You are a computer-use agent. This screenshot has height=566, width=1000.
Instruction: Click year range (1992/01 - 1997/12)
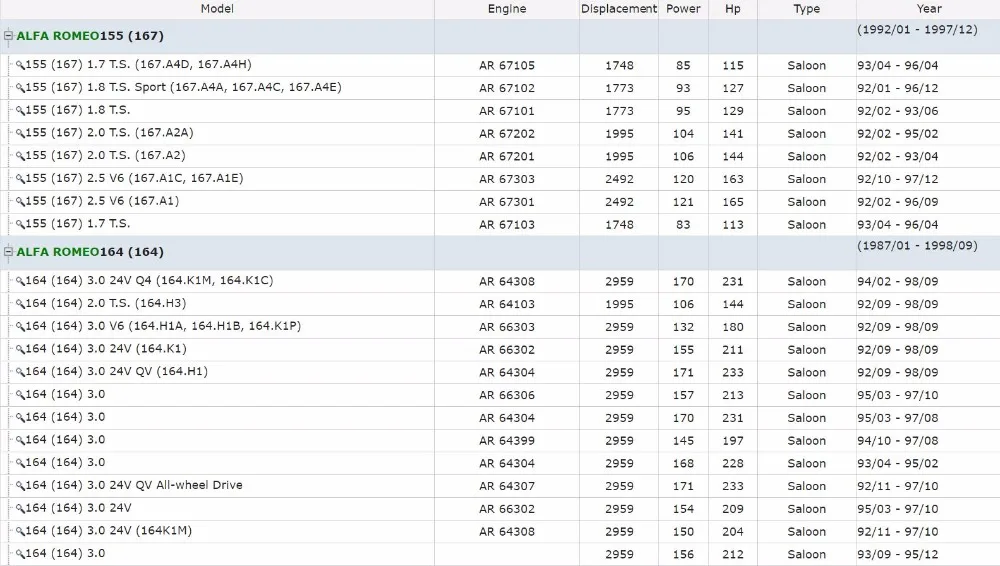pos(917,29)
